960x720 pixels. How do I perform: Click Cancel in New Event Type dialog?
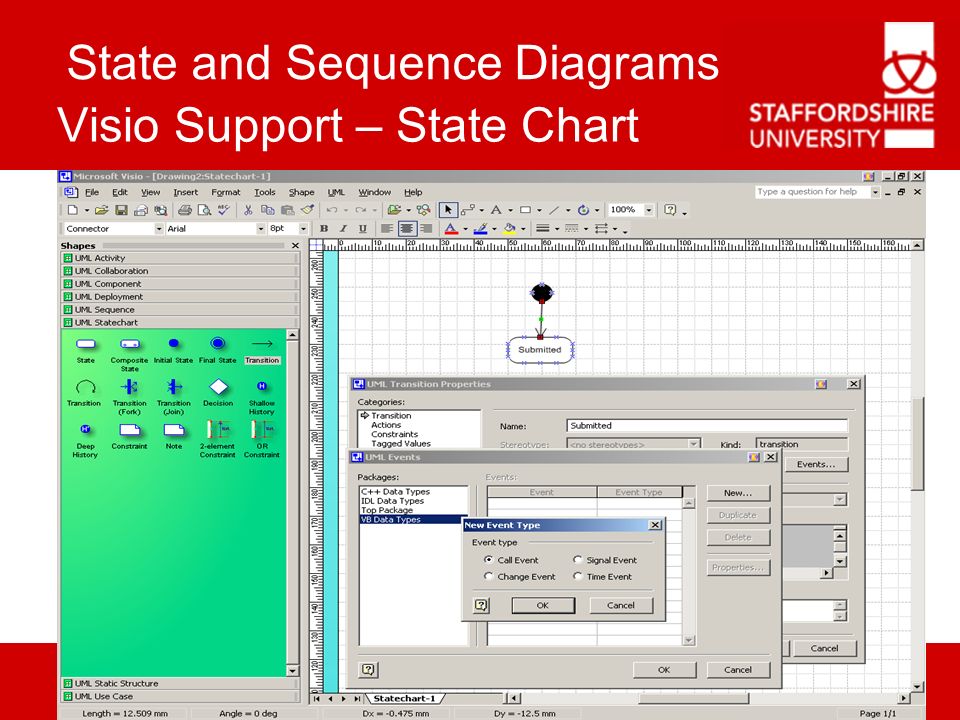click(x=621, y=605)
